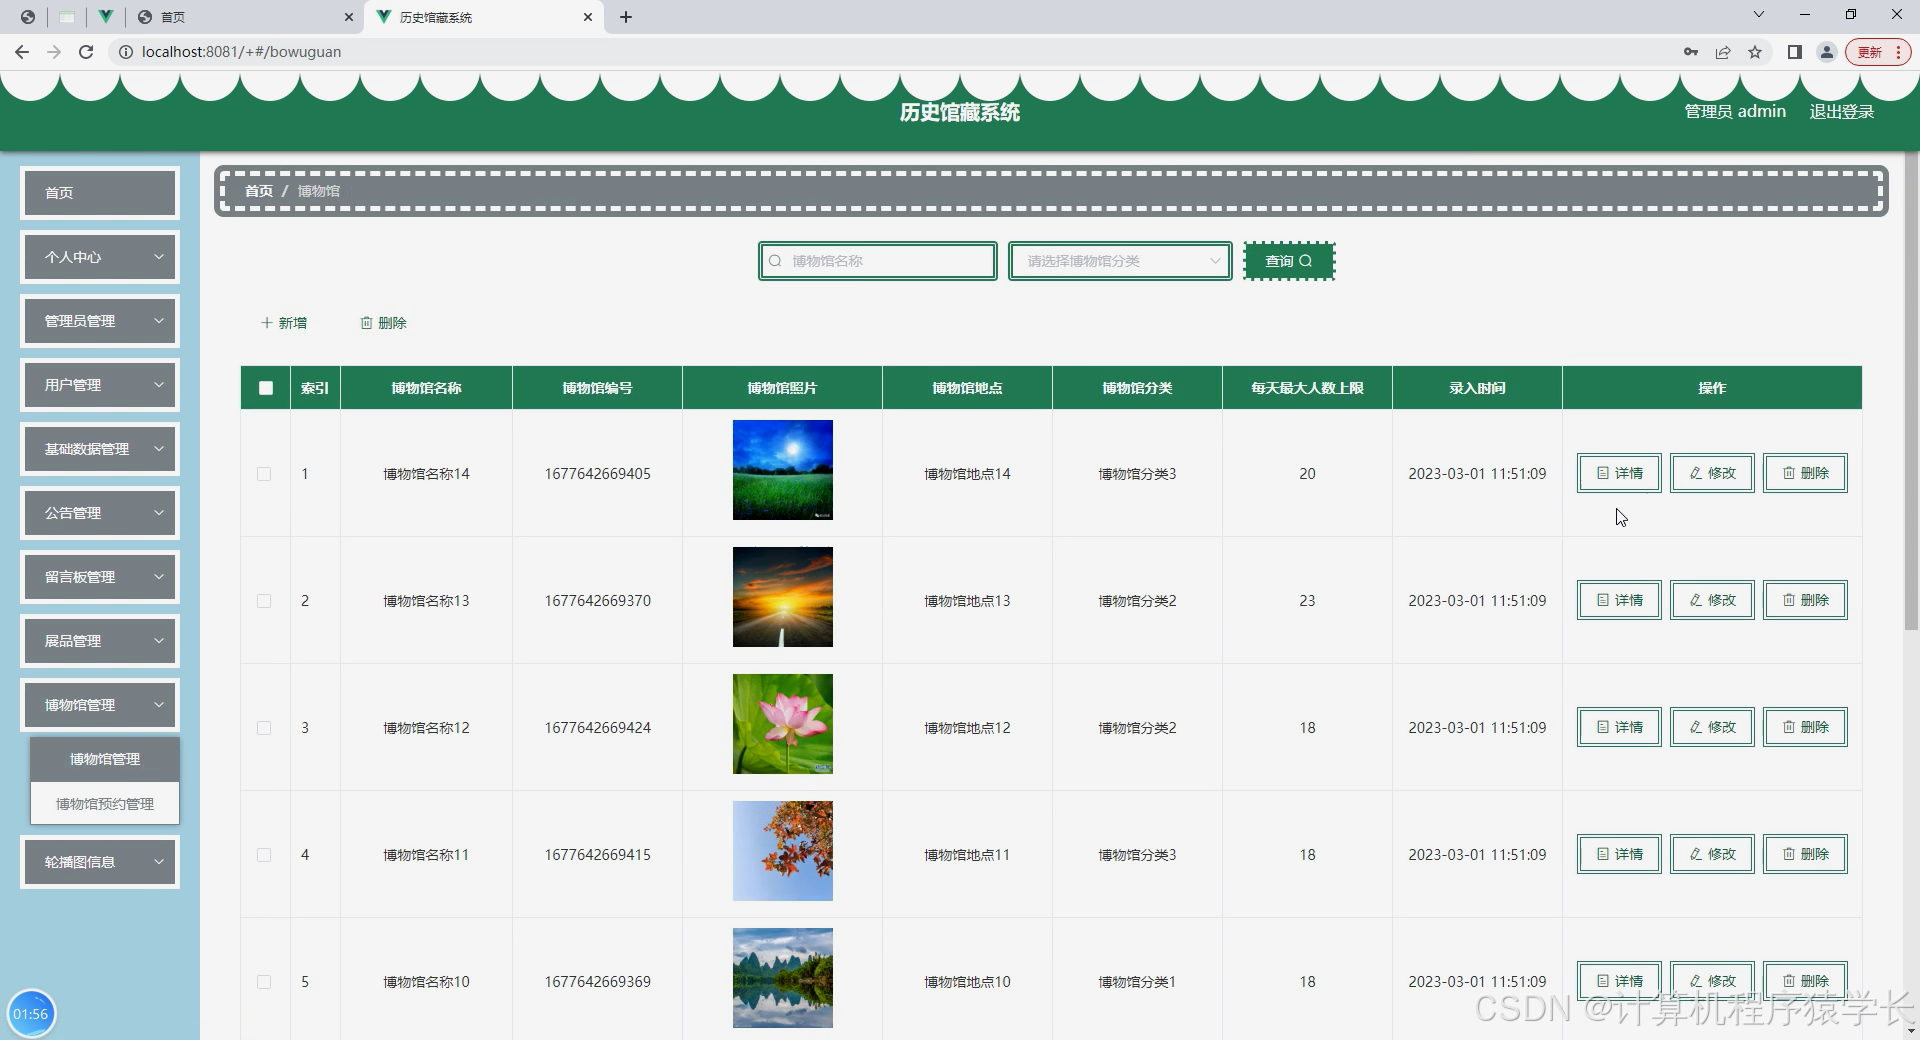
Task: Reload the page with refresh icon
Action: click(x=86, y=52)
